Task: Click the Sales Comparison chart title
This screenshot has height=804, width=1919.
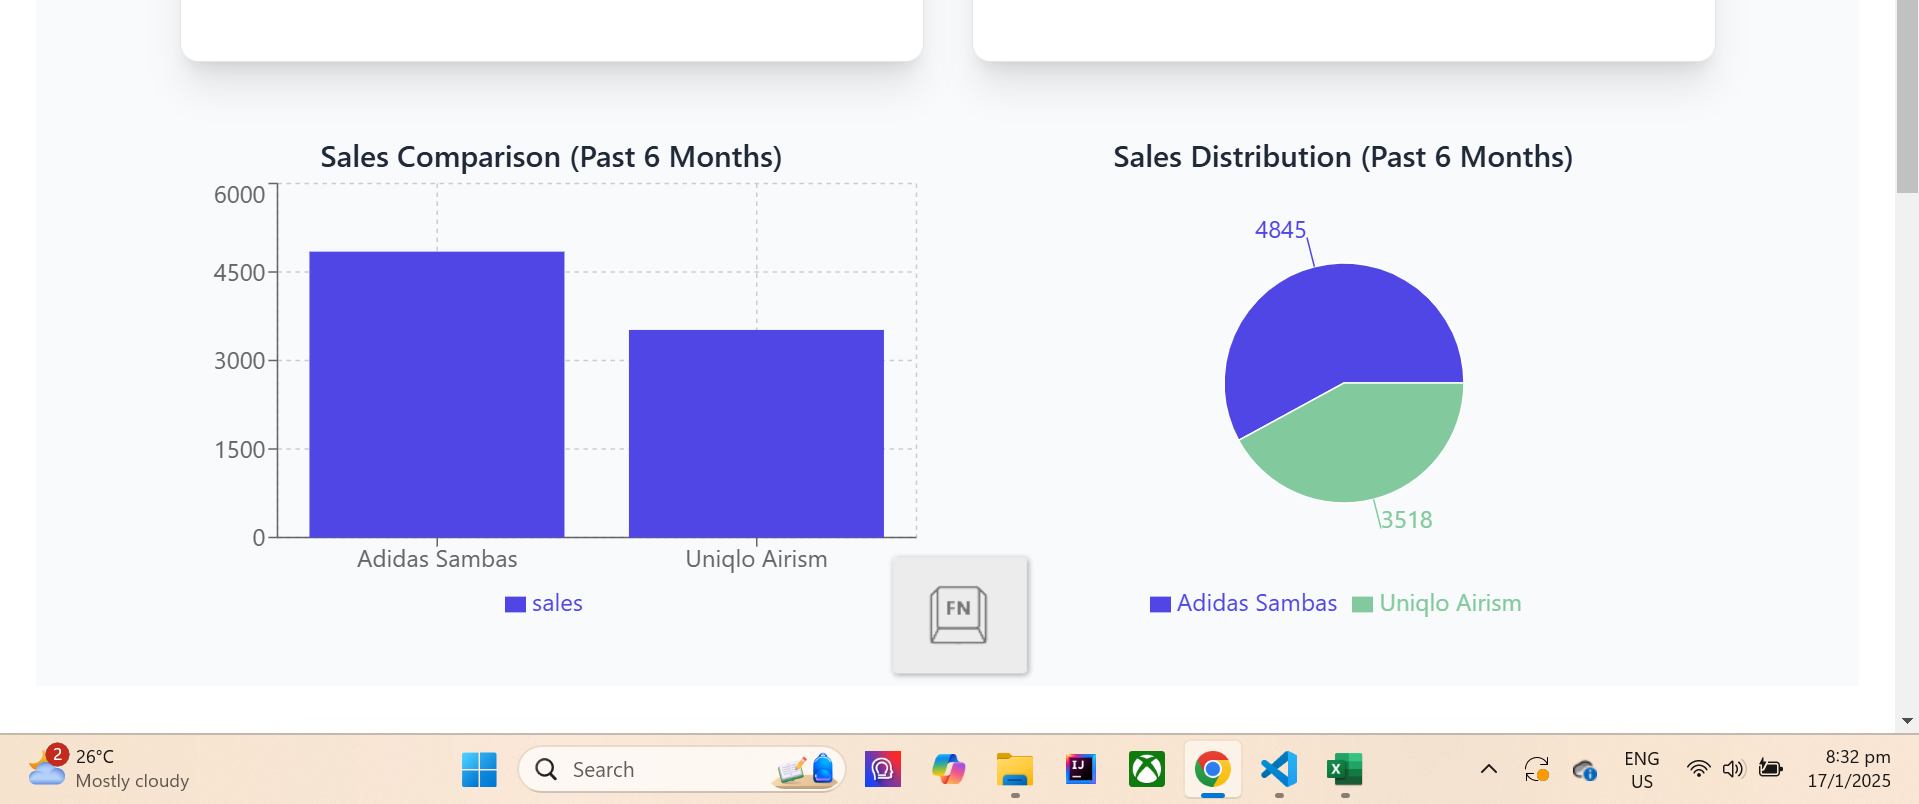Action: [551, 157]
